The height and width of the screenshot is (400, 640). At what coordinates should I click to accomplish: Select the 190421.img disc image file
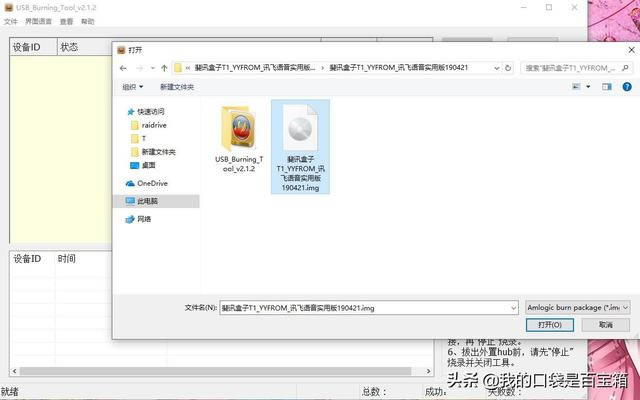(x=300, y=145)
